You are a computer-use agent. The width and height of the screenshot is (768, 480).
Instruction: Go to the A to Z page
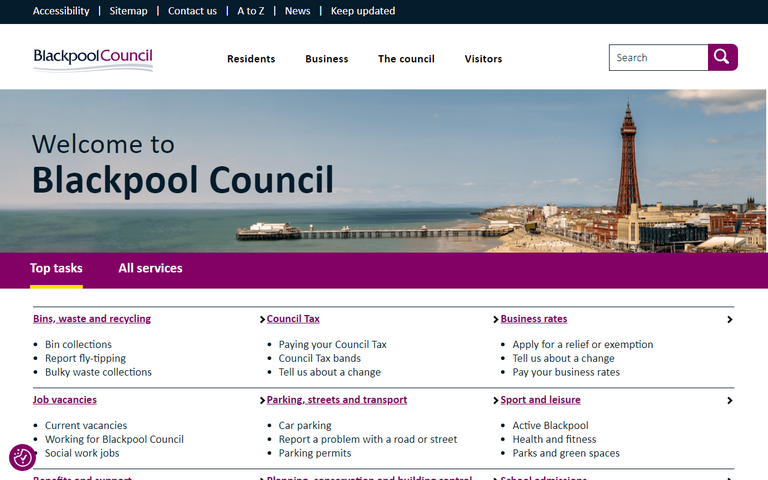point(250,11)
